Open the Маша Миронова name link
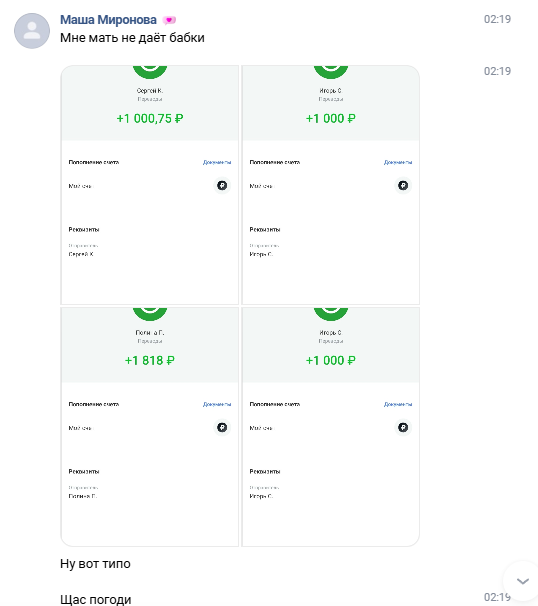The height and width of the screenshot is (606, 538). [108, 20]
